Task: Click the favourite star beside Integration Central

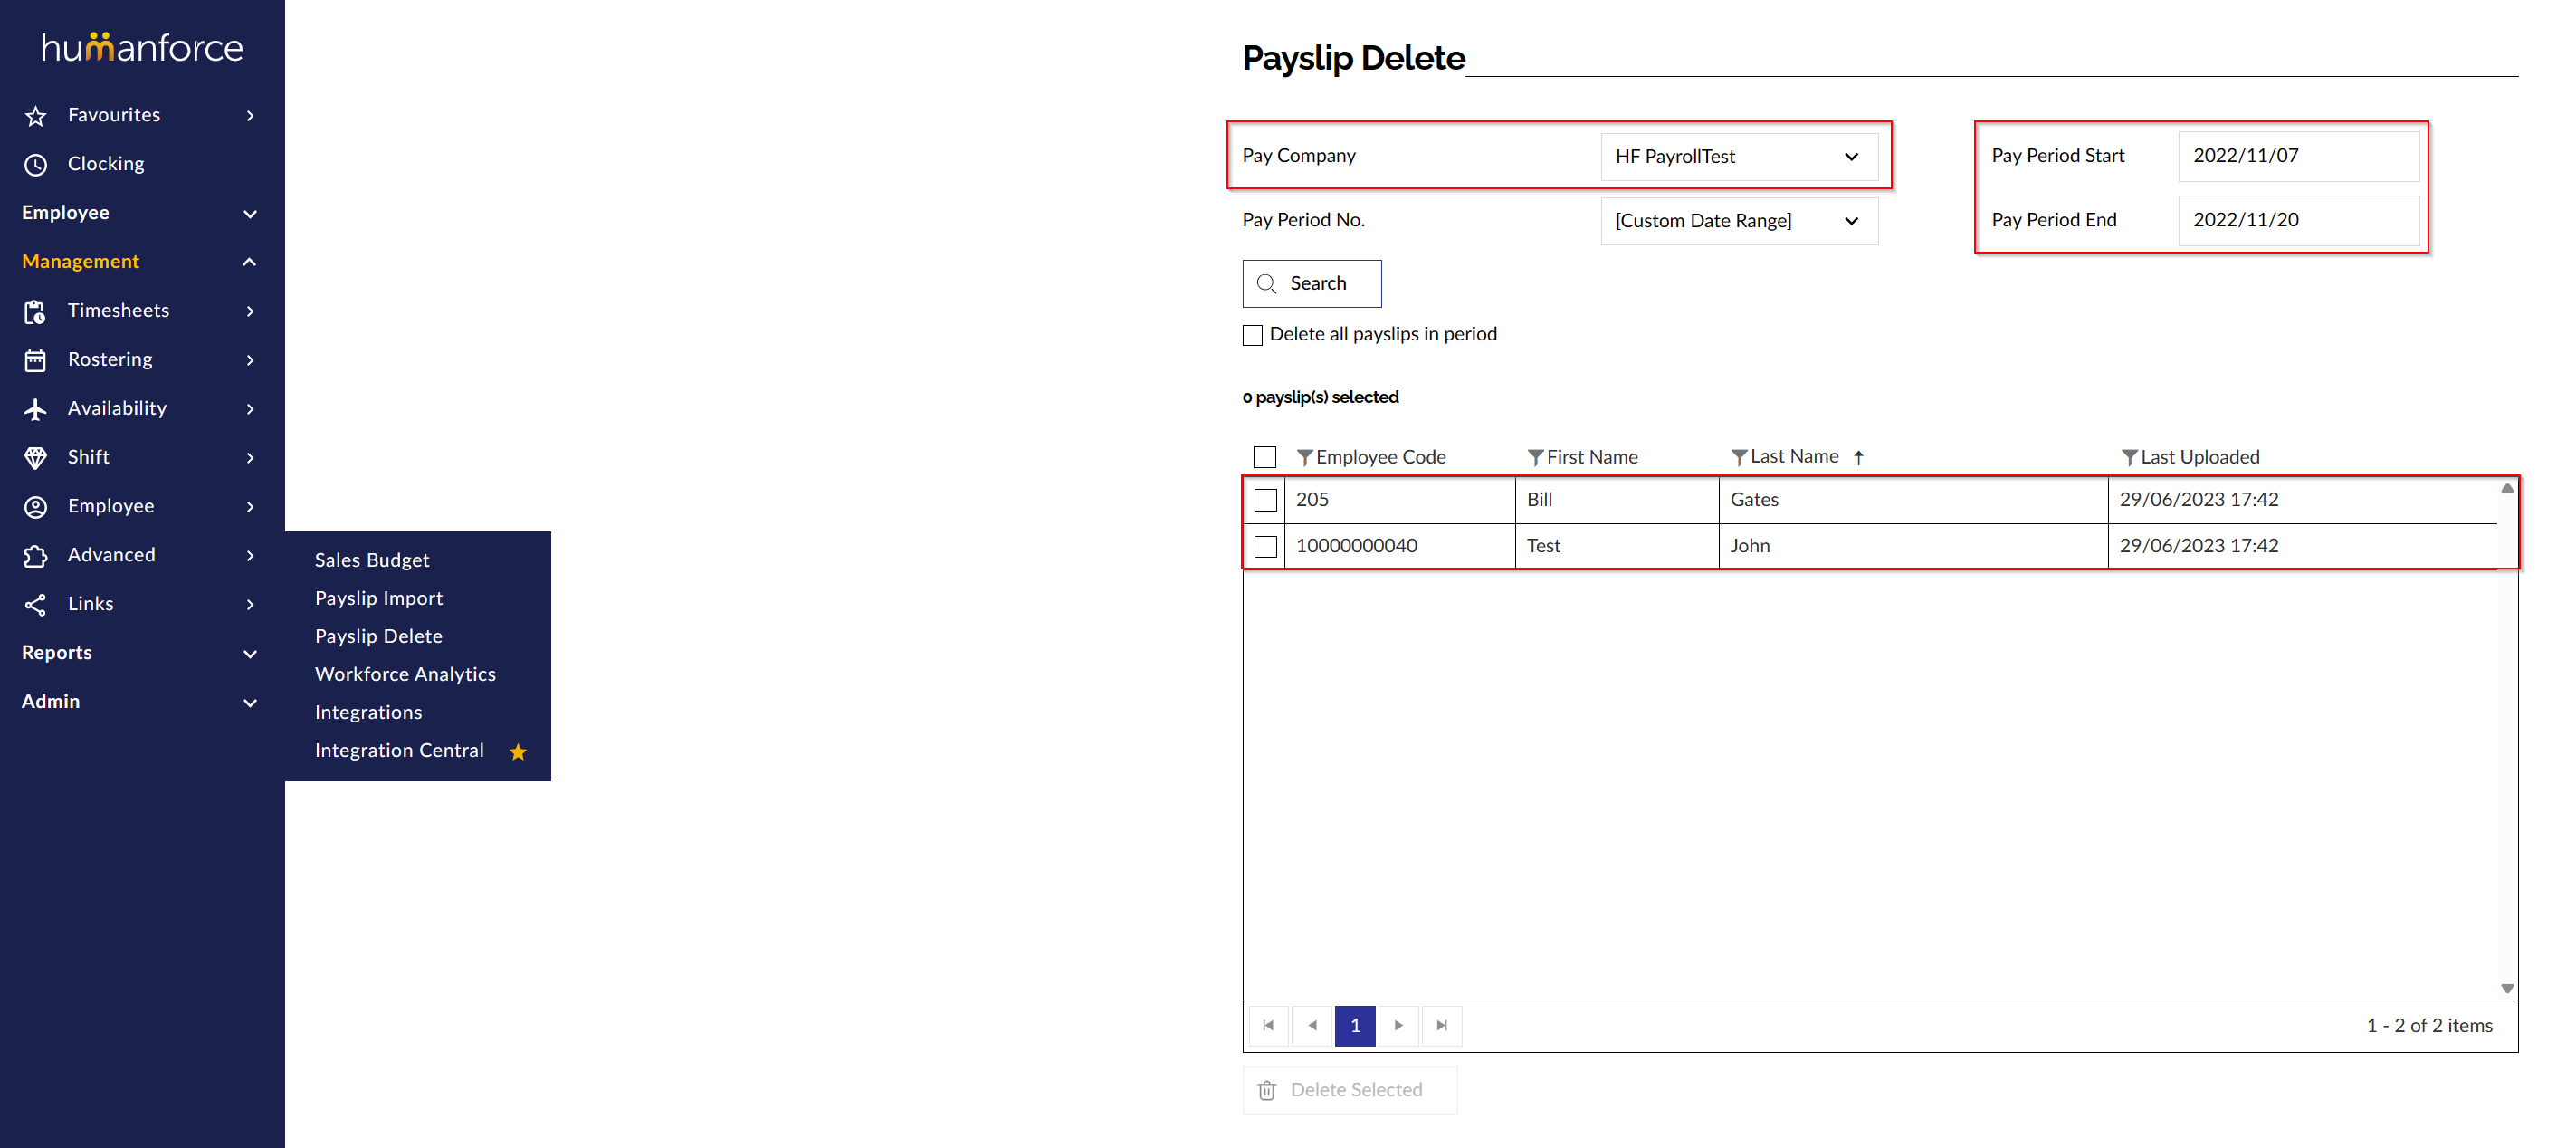Action: tap(518, 751)
